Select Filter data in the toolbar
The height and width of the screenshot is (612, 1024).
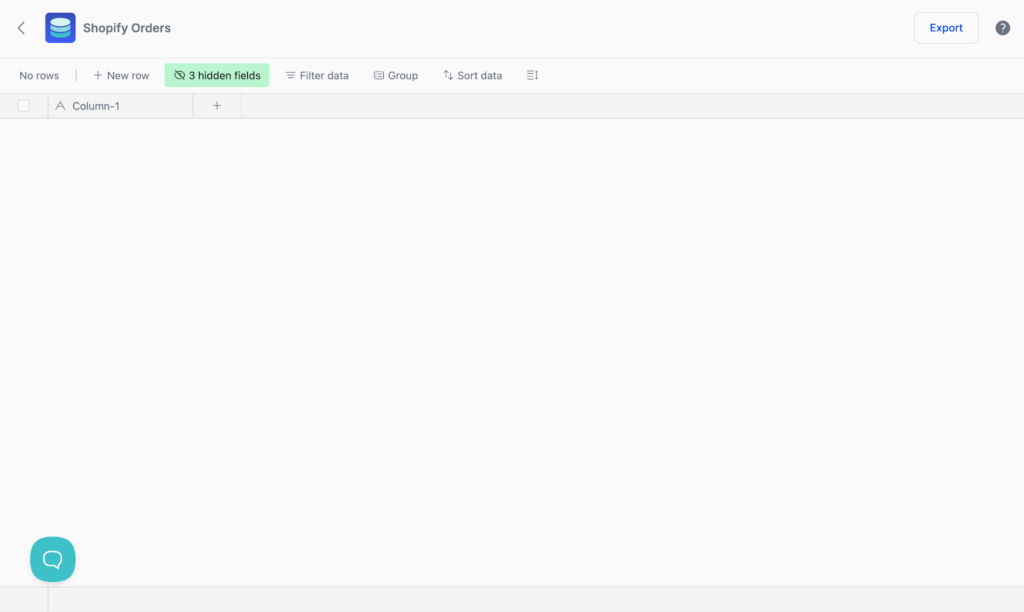click(x=317, y=75)
